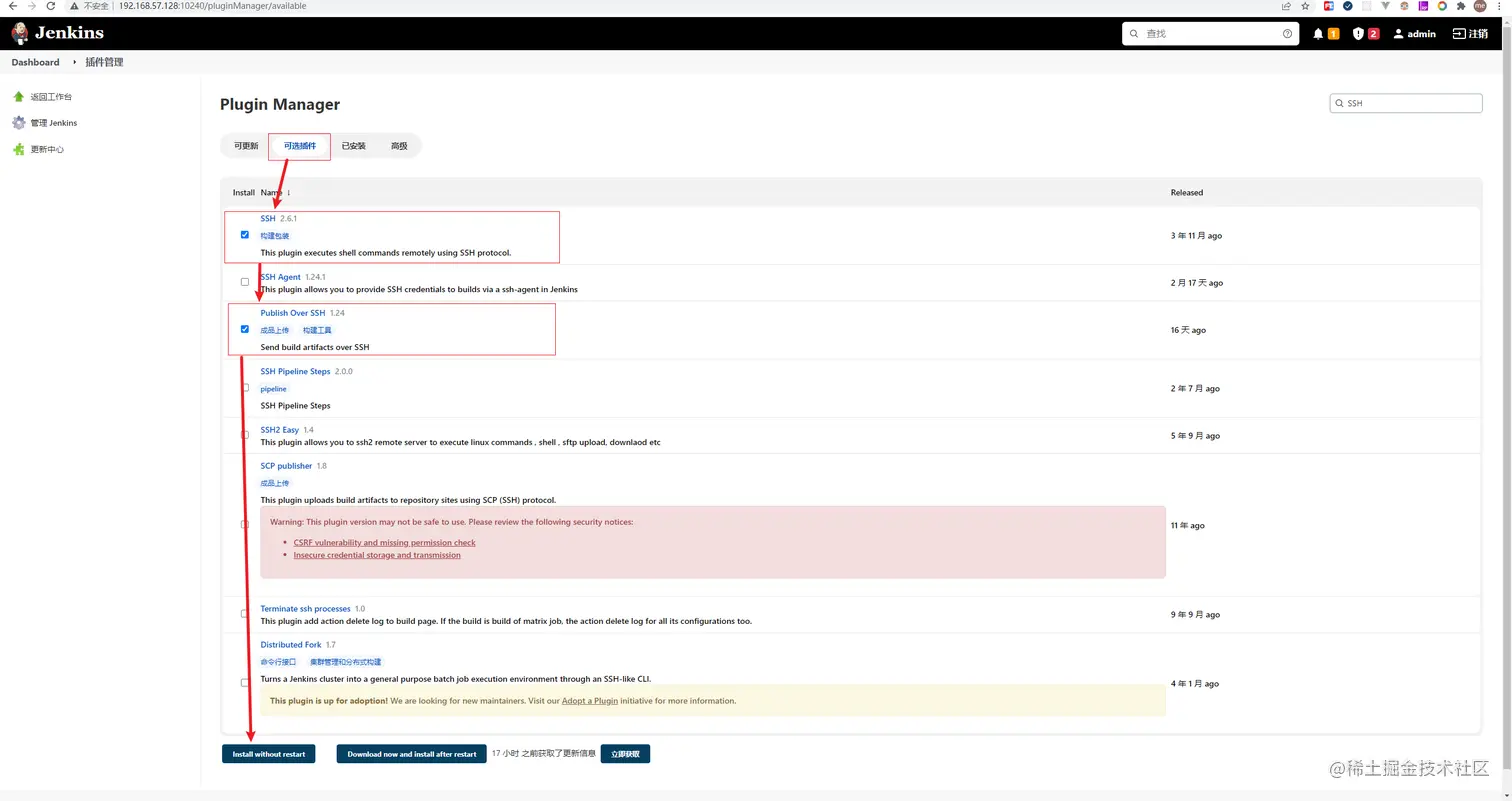Click the 构建工具 tag under Publish Over SSH
The width and height of the screenshot is (1512, 801).
click(317, 330)
